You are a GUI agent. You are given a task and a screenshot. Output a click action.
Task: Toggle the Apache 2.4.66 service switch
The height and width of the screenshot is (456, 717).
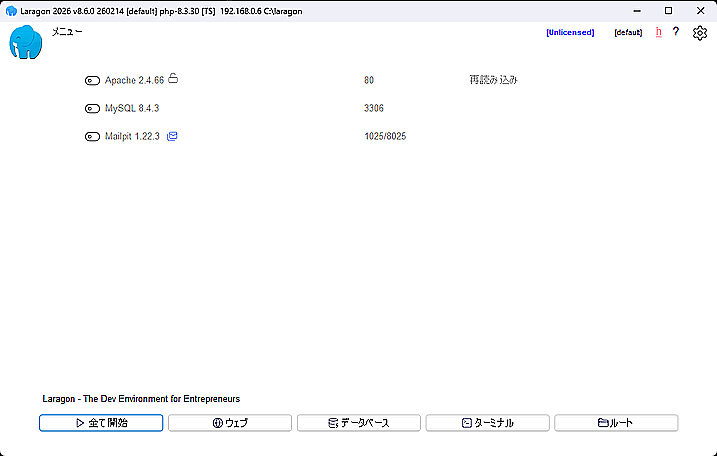click(x=93, y=80)
